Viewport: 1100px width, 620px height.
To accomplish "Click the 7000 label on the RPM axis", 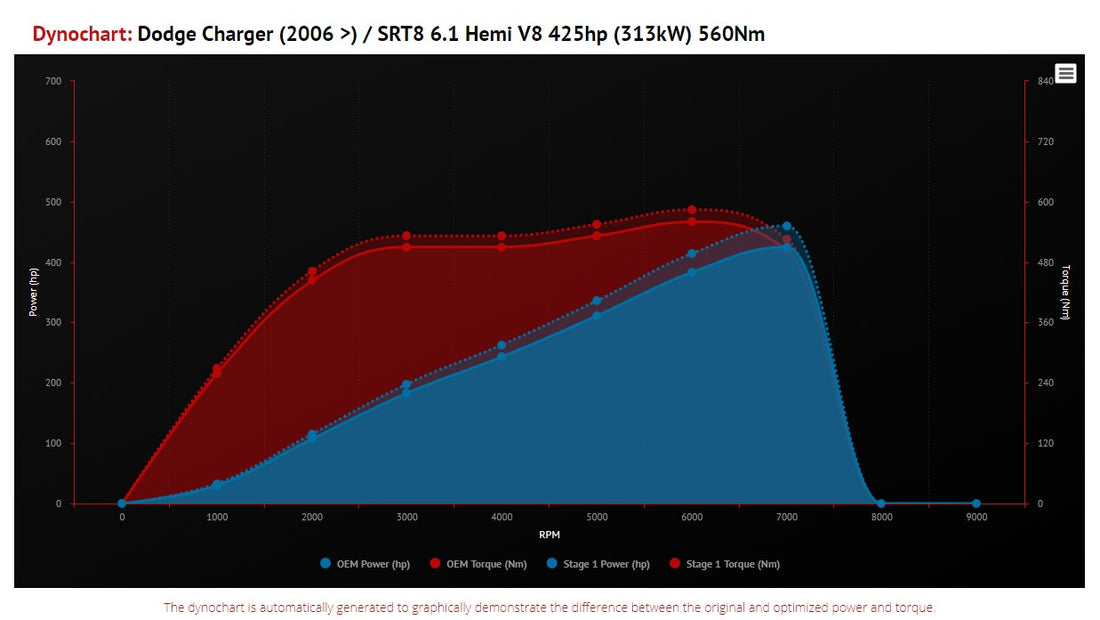I will (x=786, y=517).
